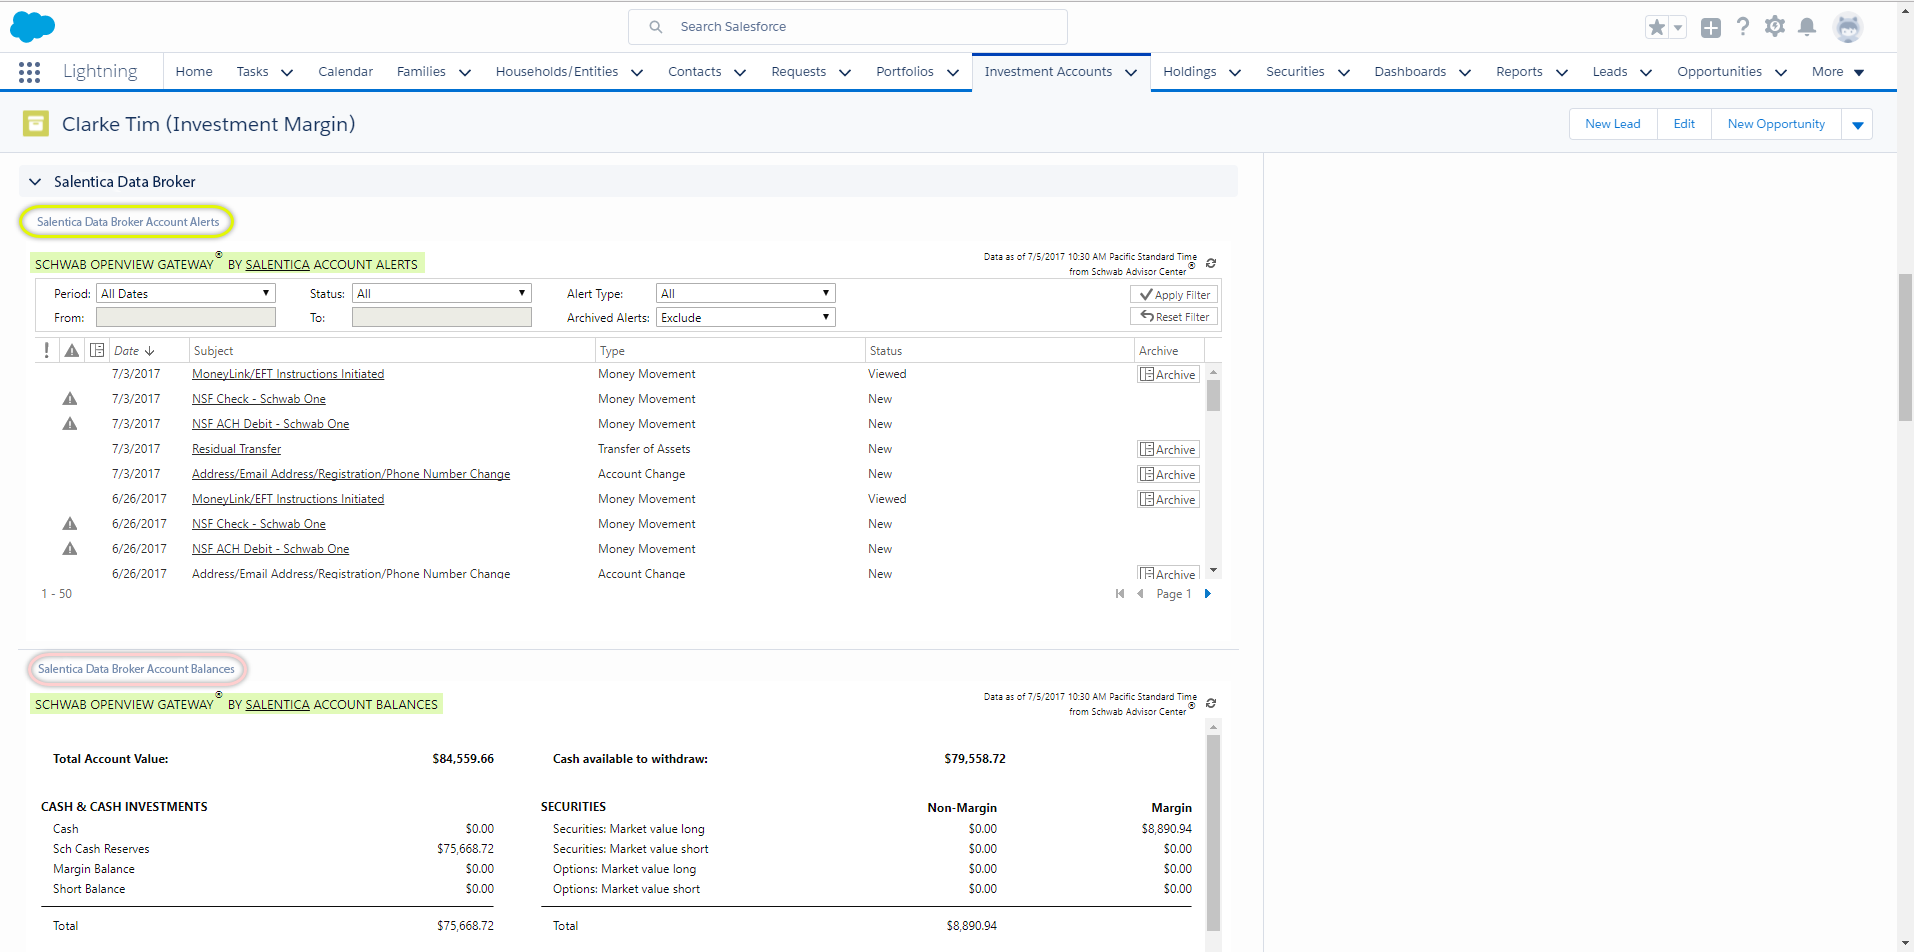Open the Calendar tab
Screen dimensions: 1926x952
point(345,72)
